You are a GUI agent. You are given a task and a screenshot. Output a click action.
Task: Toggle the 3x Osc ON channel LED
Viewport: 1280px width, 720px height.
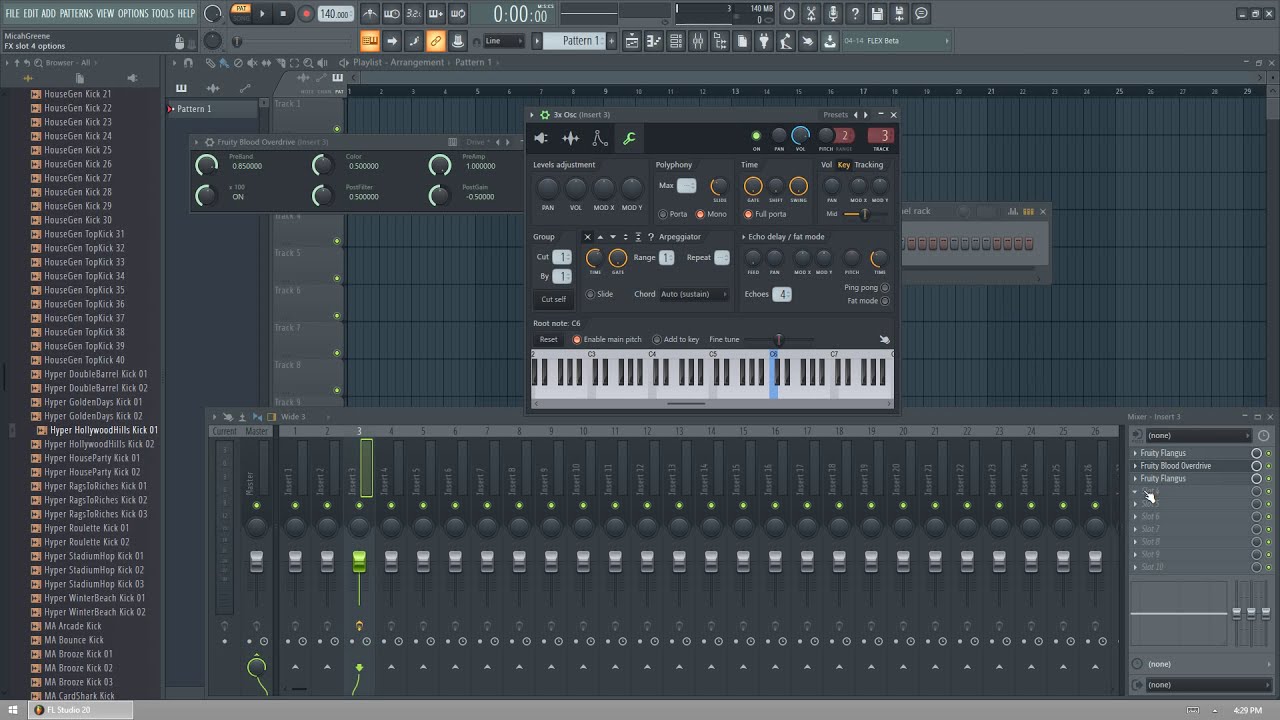pyautogui.click(x=756, y=136)
